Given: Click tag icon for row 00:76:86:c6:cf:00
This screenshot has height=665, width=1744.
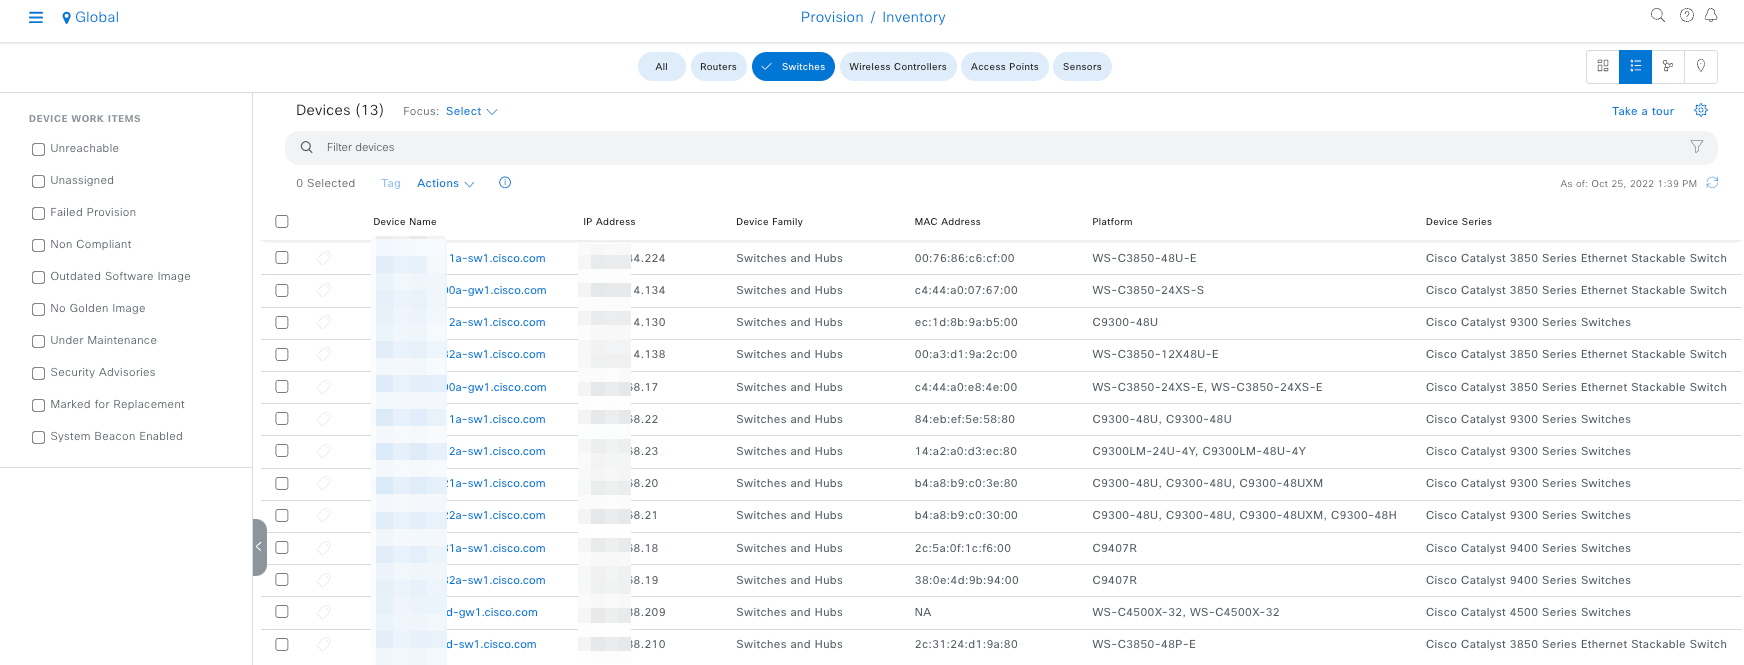Looking at the screenshot, I should tap(324, 258).
